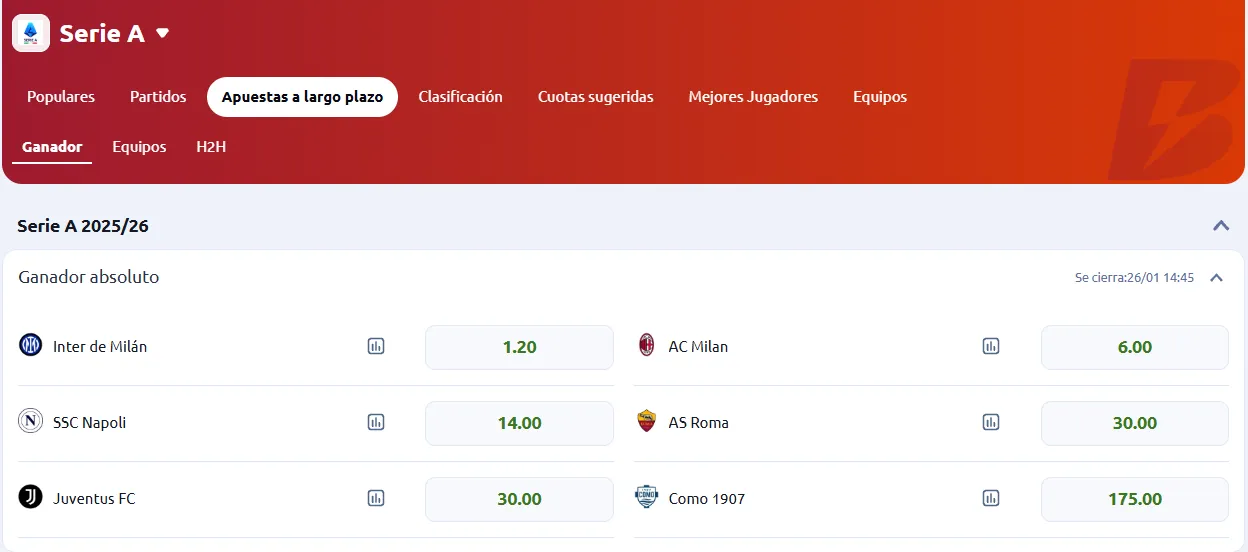Open statistics icon for AC Milan

coord(991,347)
